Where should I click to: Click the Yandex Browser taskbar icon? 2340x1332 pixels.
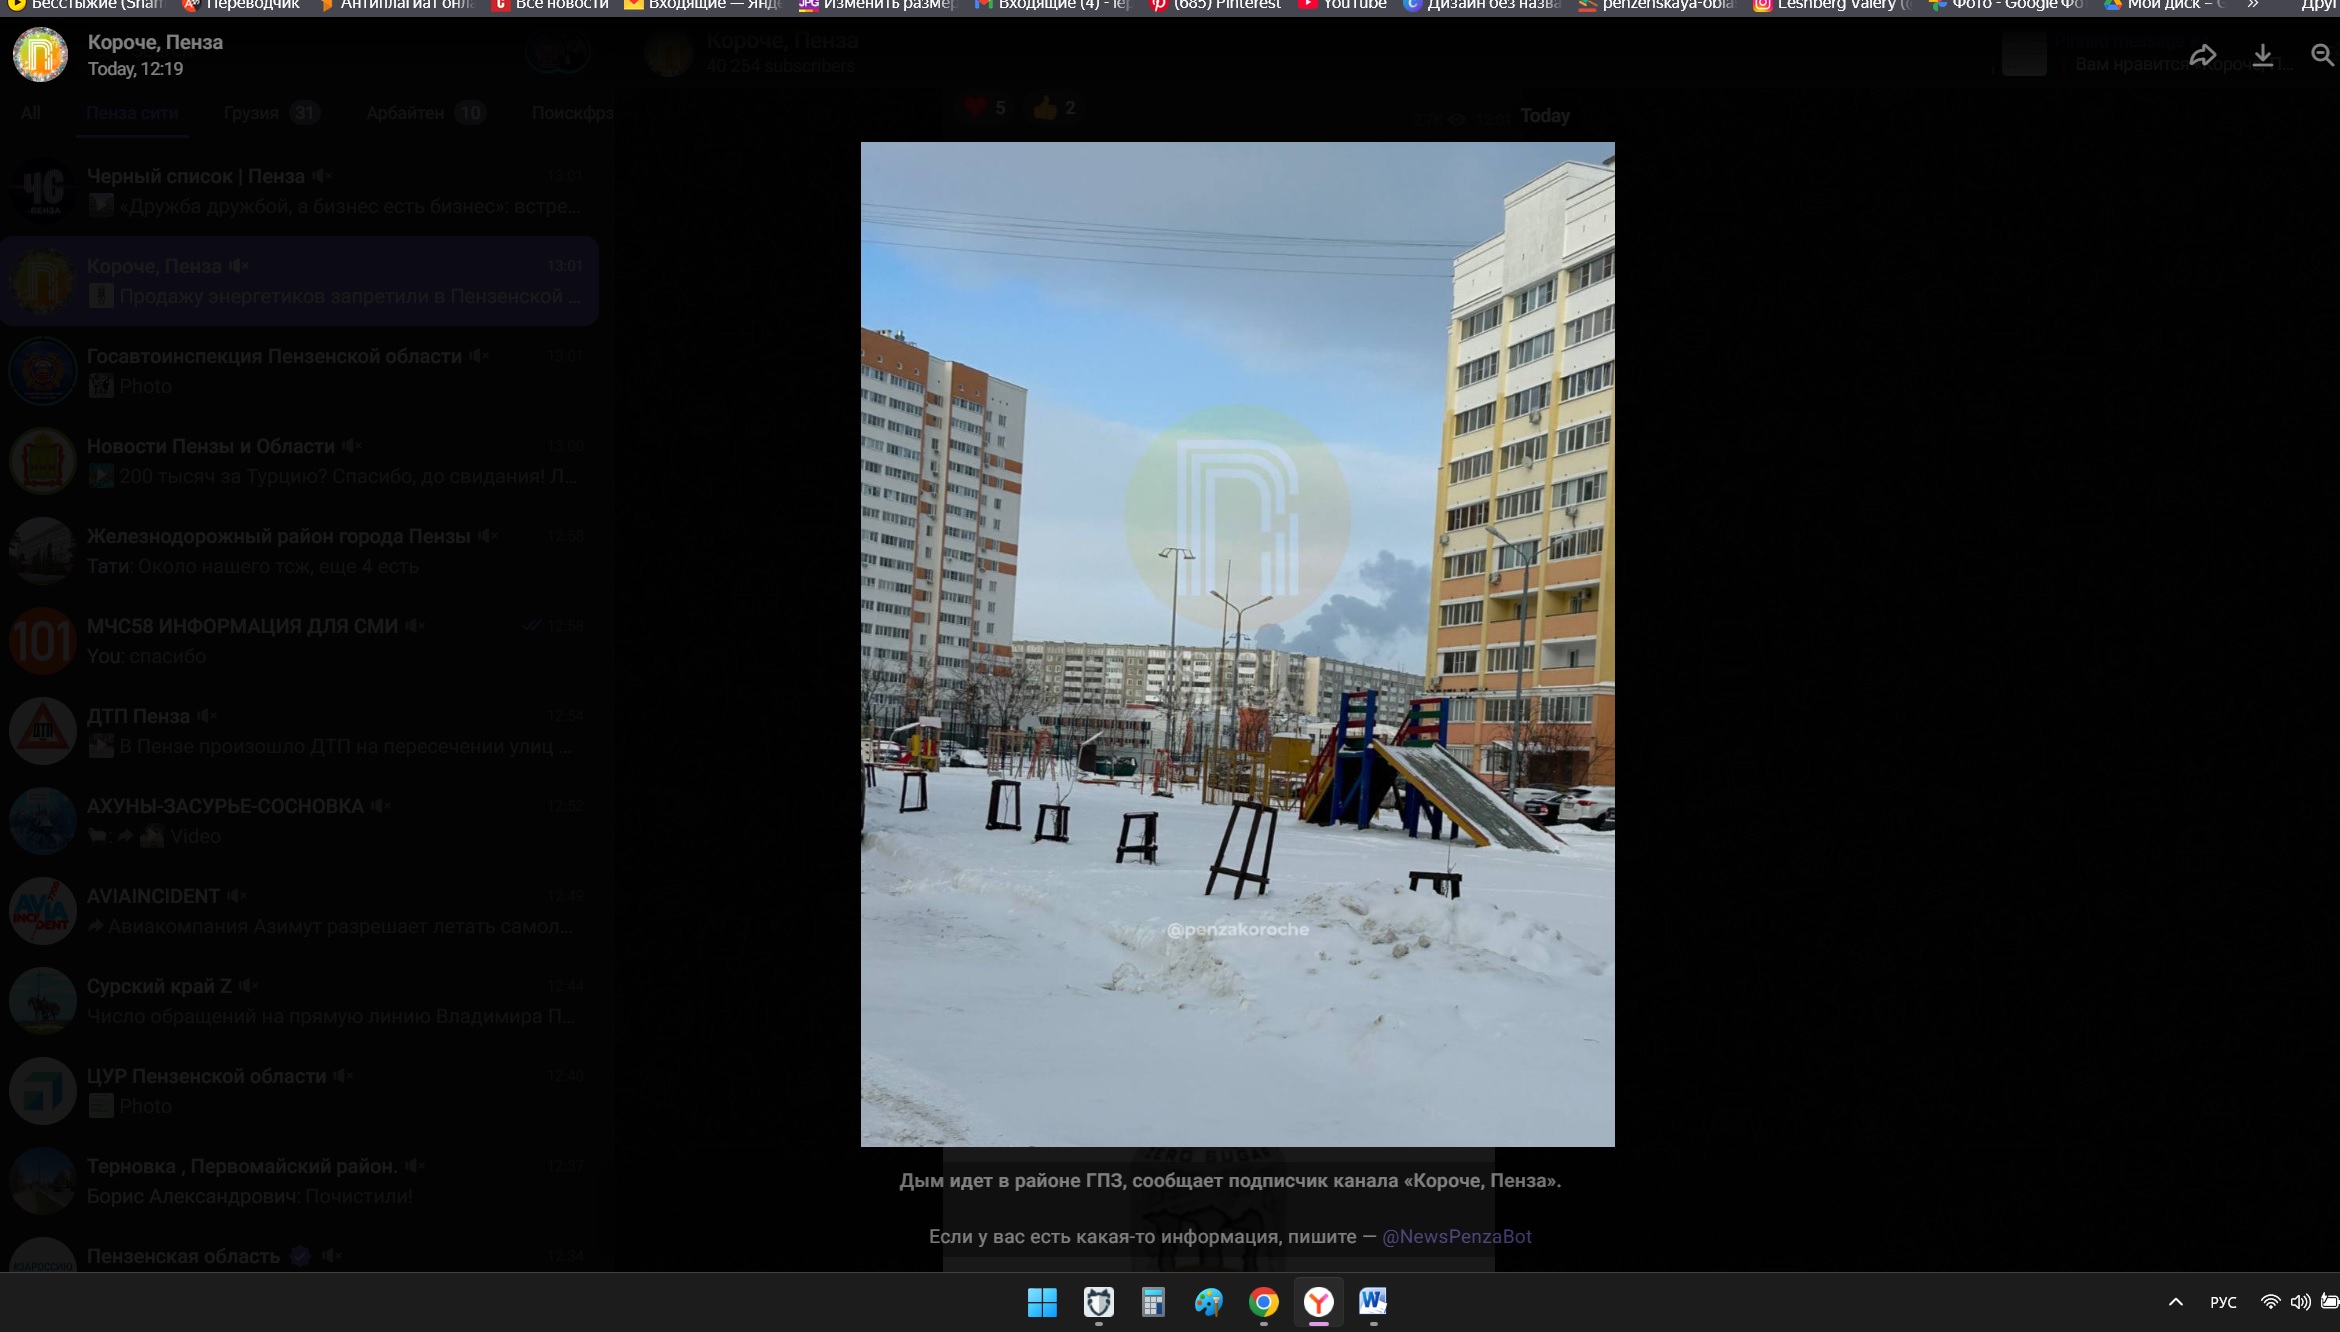click(x=1318, y=1302)
